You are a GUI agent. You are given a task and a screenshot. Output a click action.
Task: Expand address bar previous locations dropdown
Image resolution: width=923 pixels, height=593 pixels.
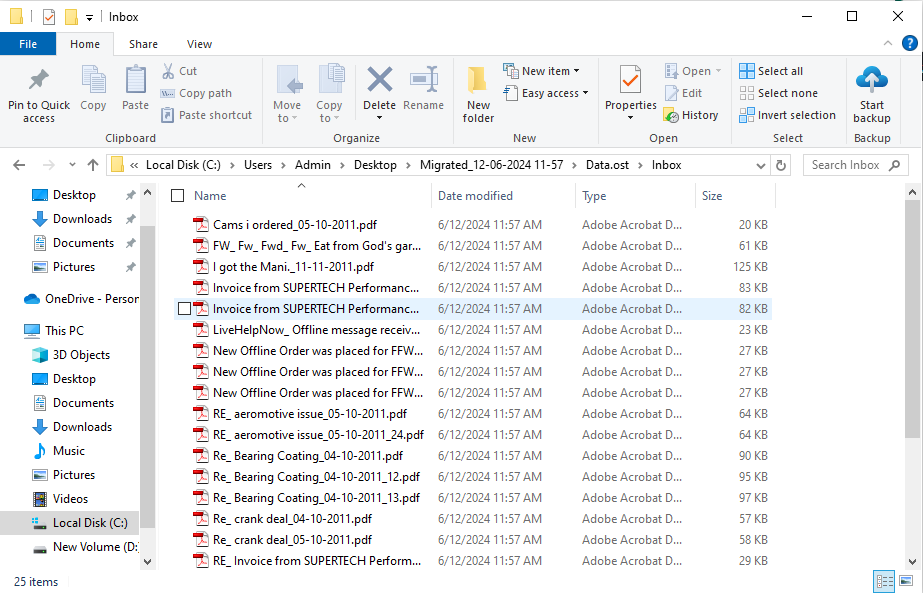coord(761,165)
